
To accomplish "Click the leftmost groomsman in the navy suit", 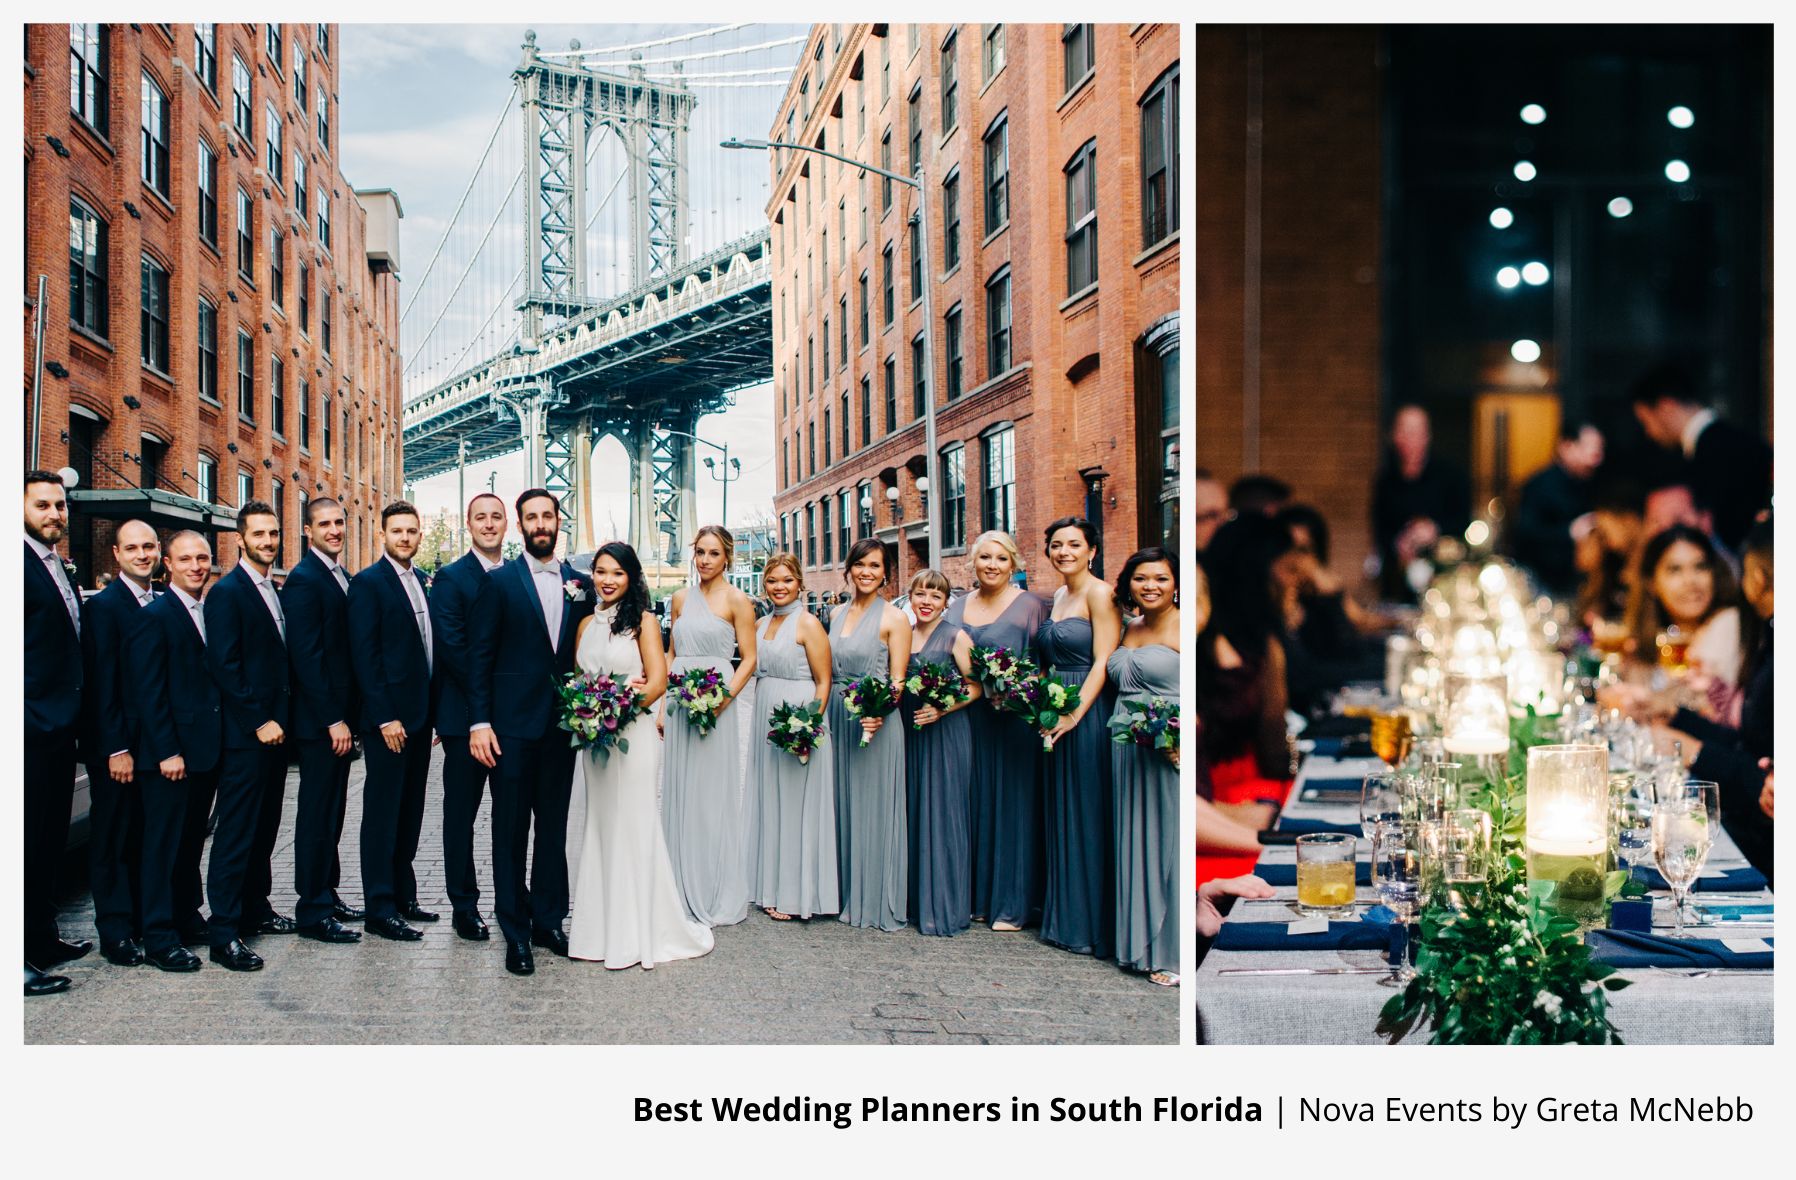I will click(x=50, y=730).
